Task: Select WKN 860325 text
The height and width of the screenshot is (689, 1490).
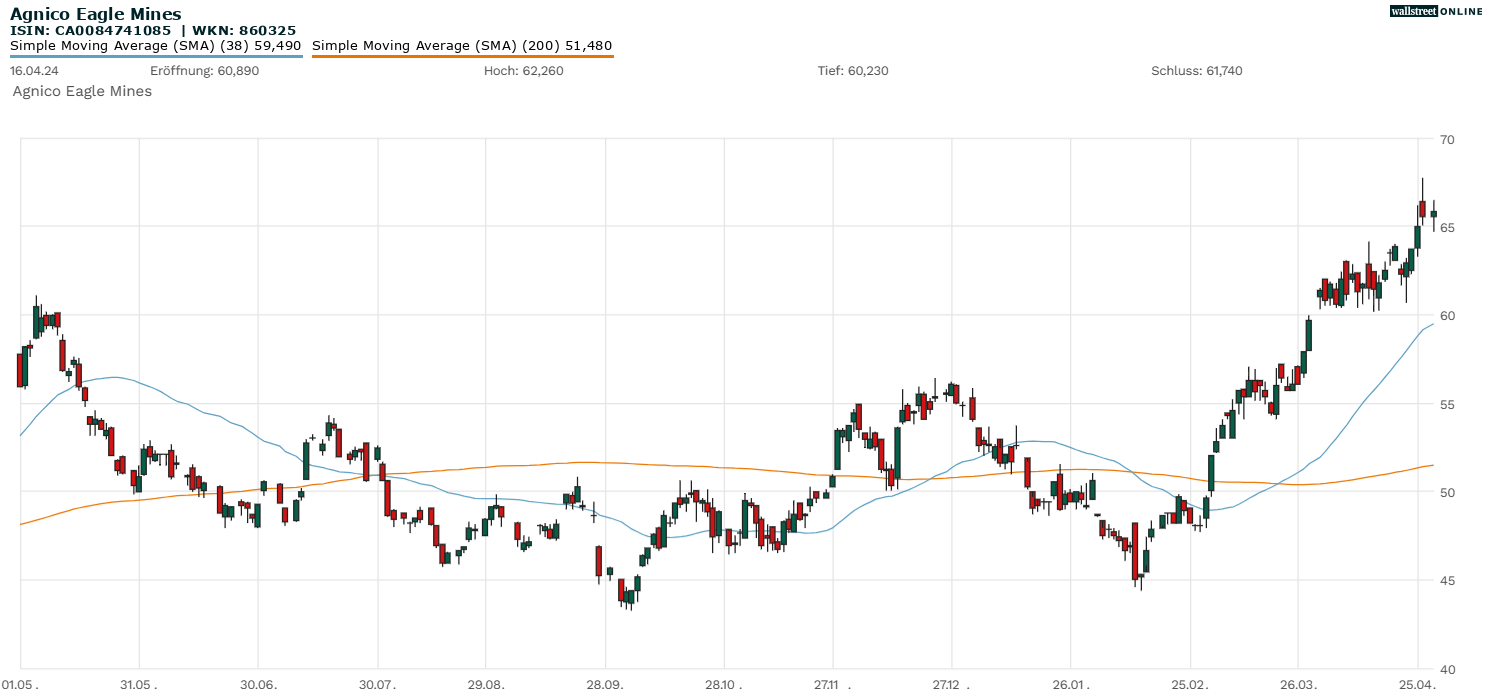Action: [x=246, y=30]
